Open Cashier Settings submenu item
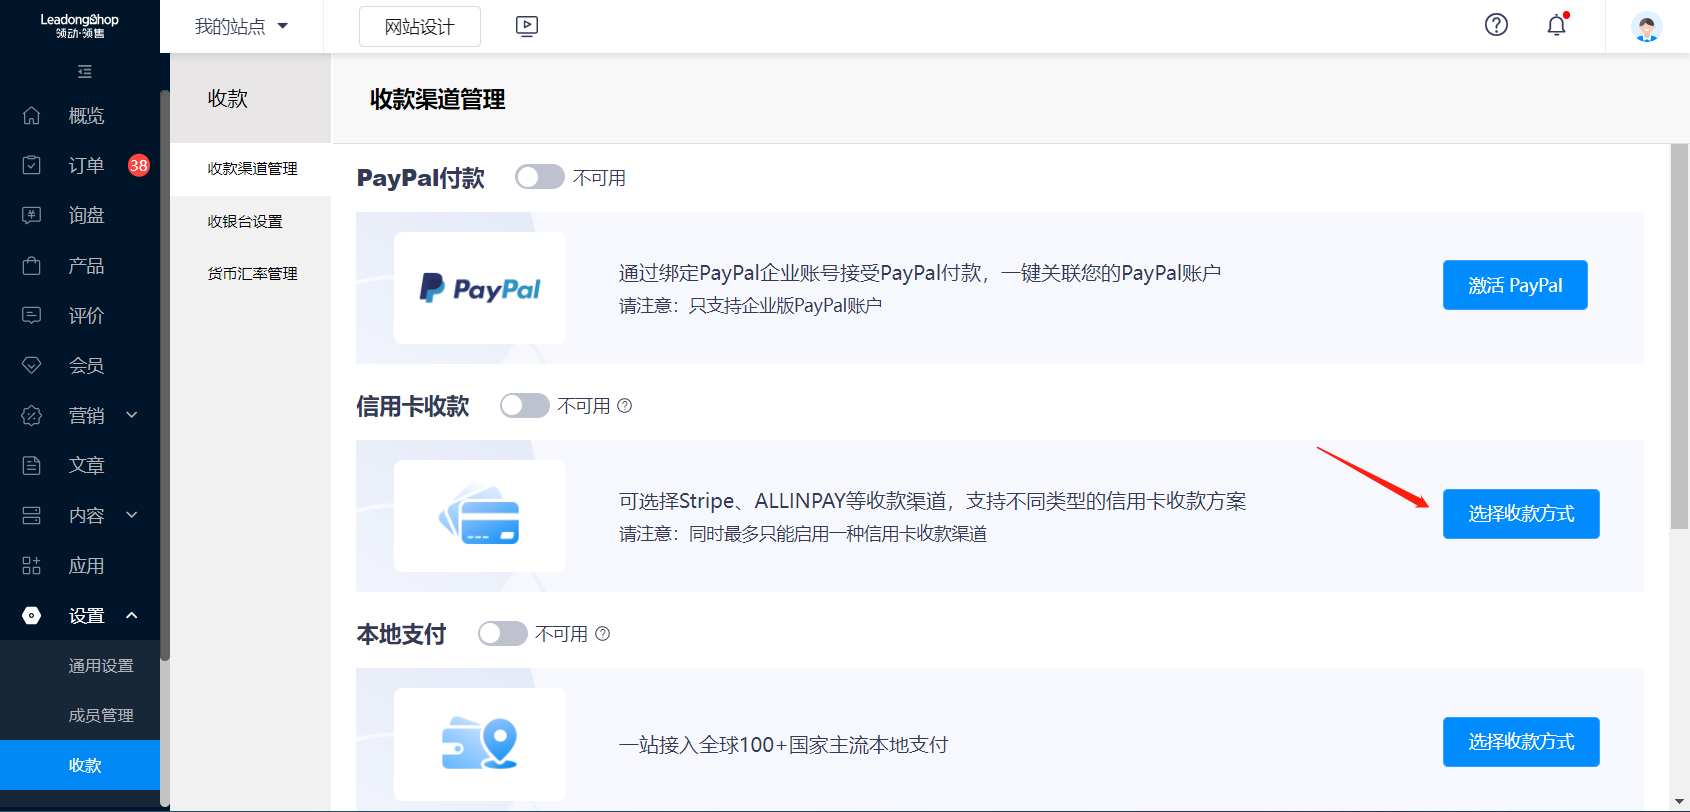 tap(245, 222)
